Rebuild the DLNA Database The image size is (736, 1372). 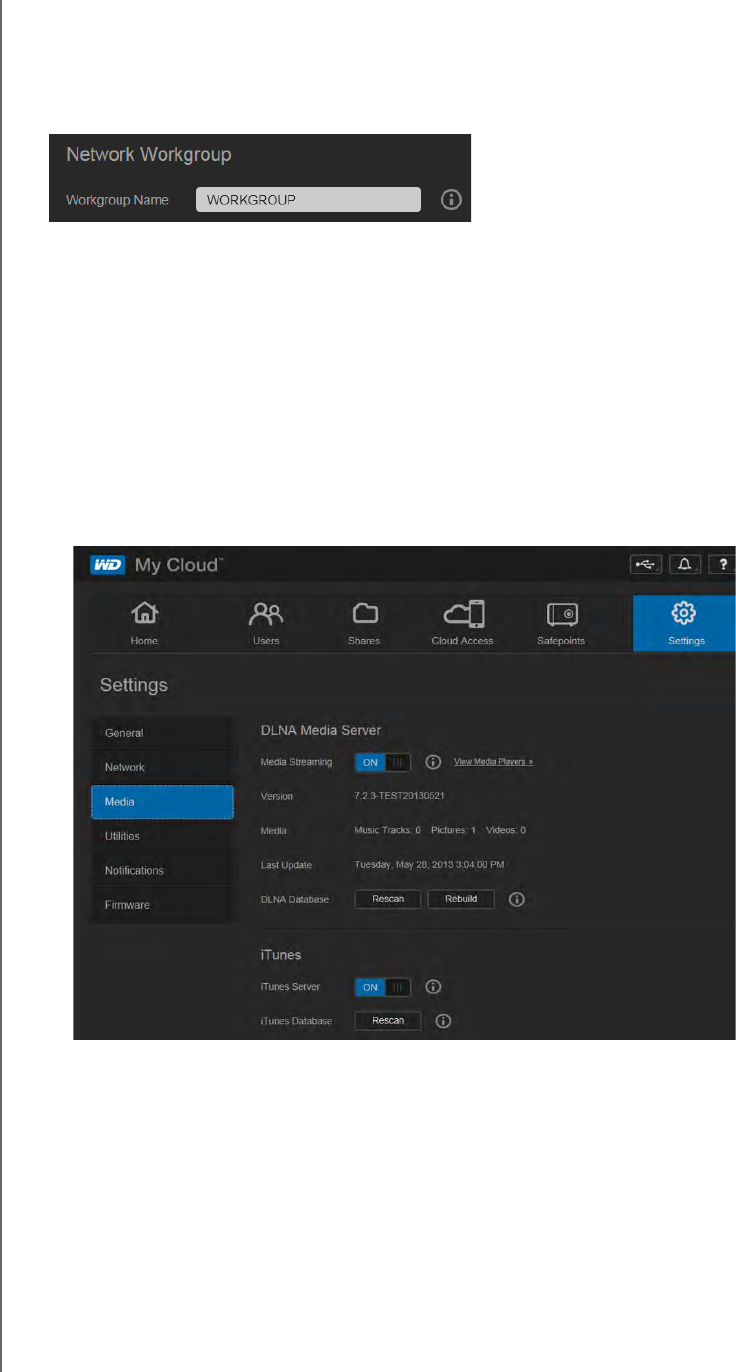(x=461, y=899)
